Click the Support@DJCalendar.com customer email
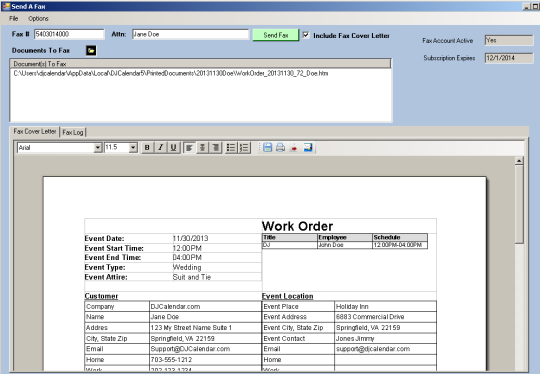540x374 pixels. click(206, 349)
